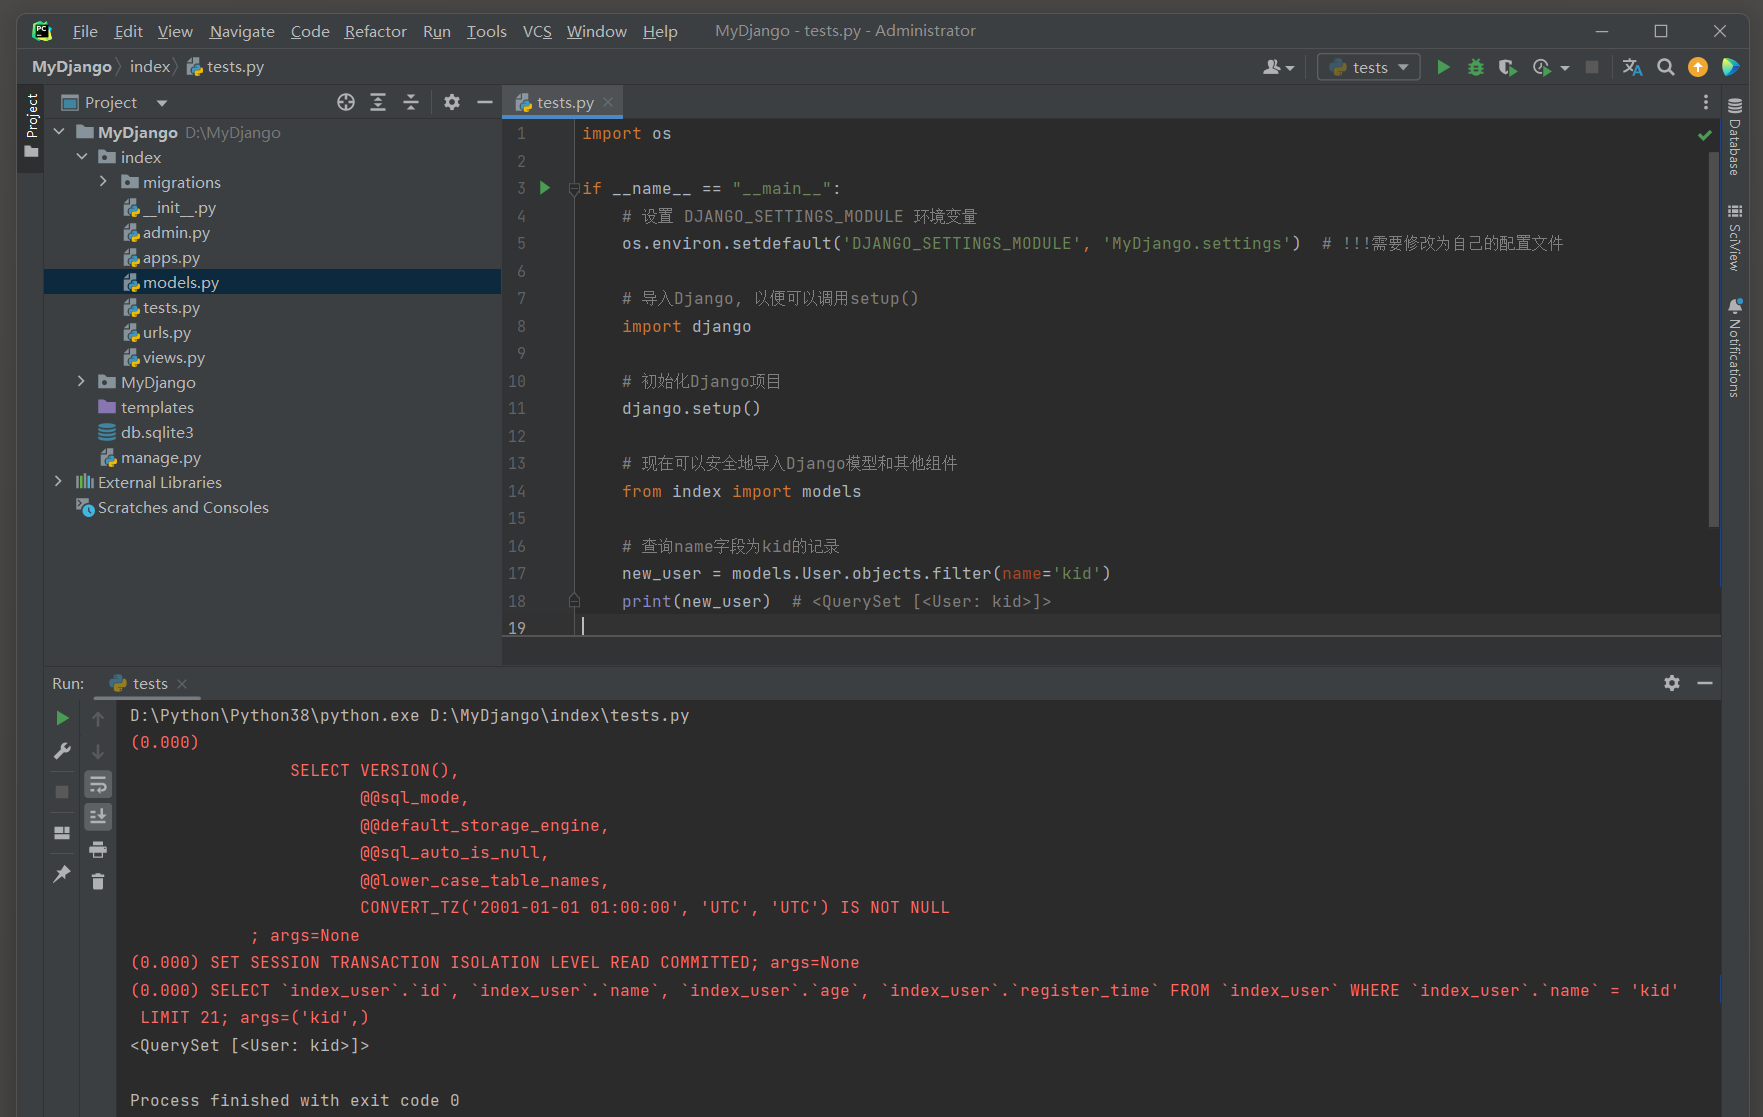Run the tests configuration with the green play button
Viewport: 1763px width, 1117px height.
pos(1443,67)
